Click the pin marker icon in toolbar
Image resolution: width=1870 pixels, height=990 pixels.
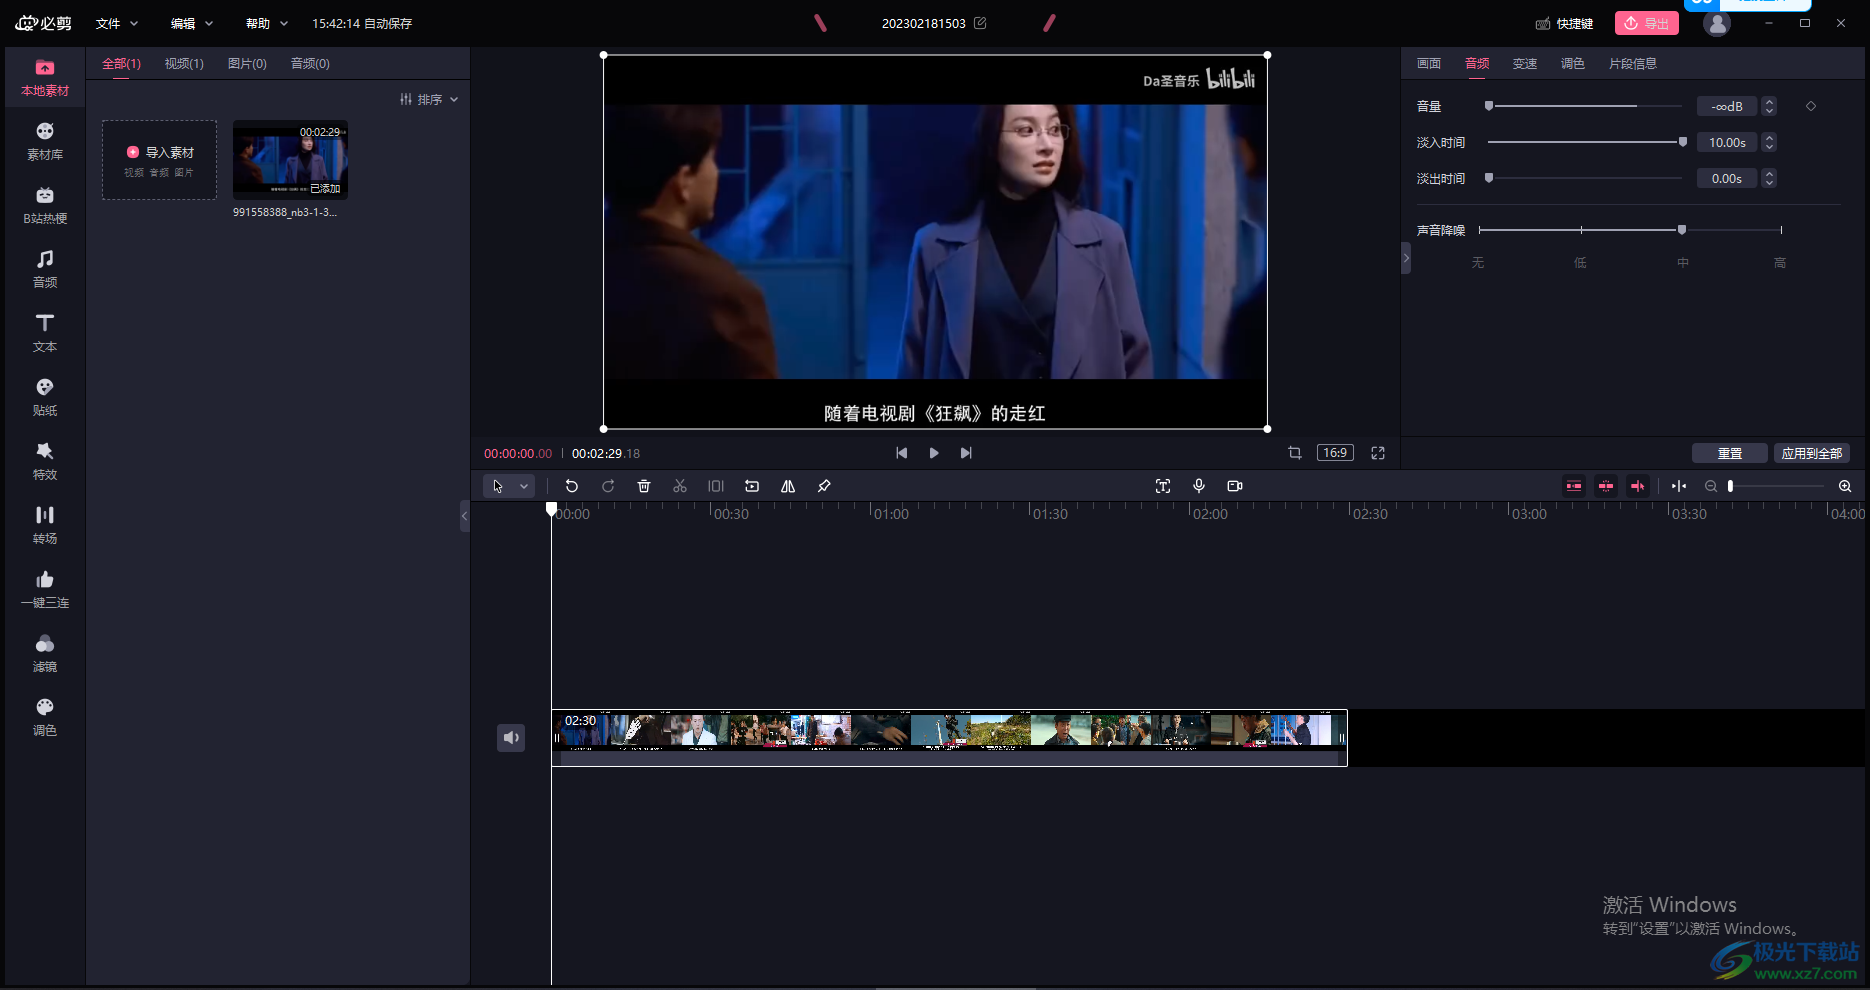(x=824, y=486)
